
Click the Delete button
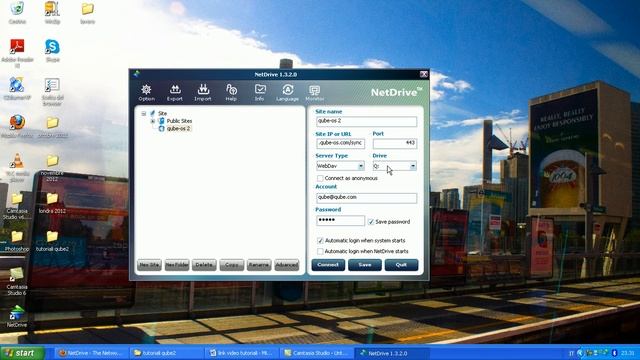(x=204, y=265)
